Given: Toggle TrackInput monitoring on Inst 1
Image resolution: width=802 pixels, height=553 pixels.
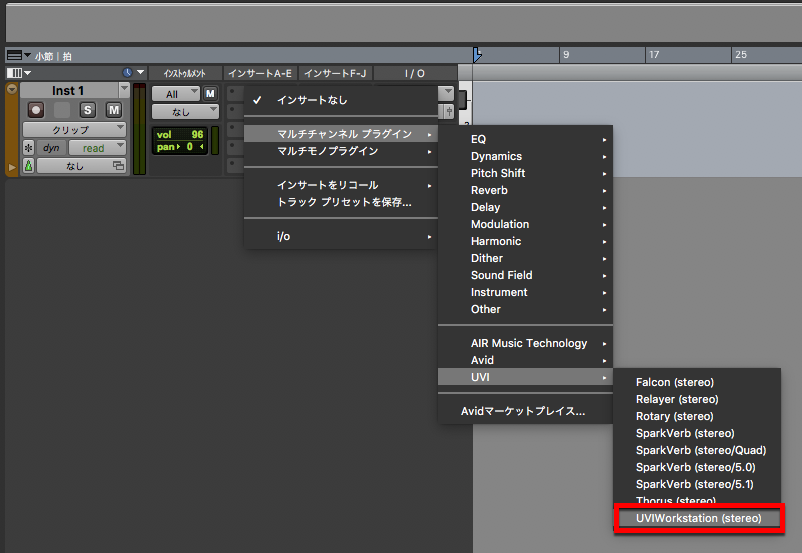Looking at the screenshot, I should (x=62, y=110).
